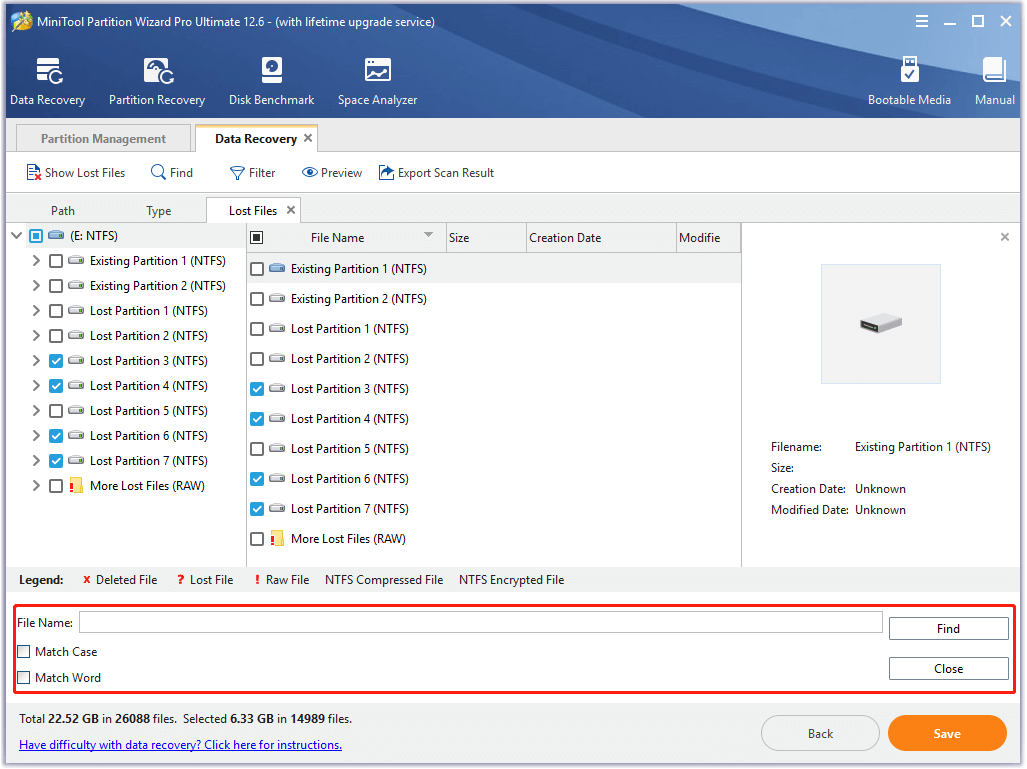Image resolution: width=1027 pixels, height=769 pixels.
Task: Toggle the E: NTFS root checkbox
Action: (x=36, y=236)
